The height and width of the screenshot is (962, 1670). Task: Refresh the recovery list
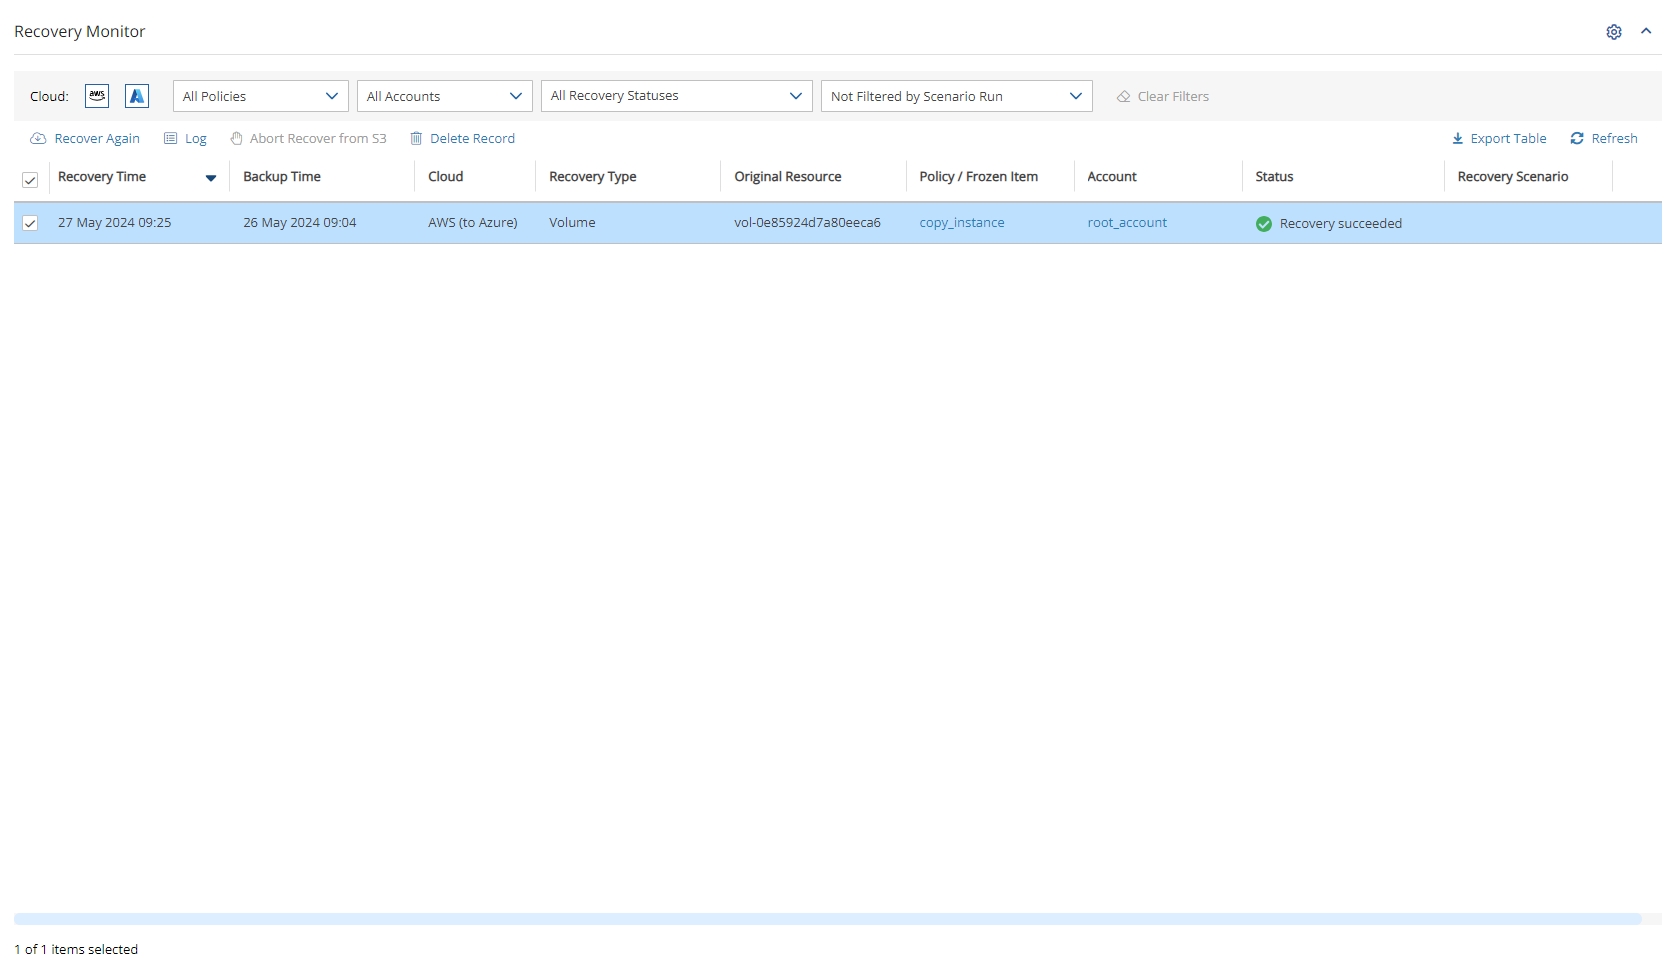click(1604, 139)
